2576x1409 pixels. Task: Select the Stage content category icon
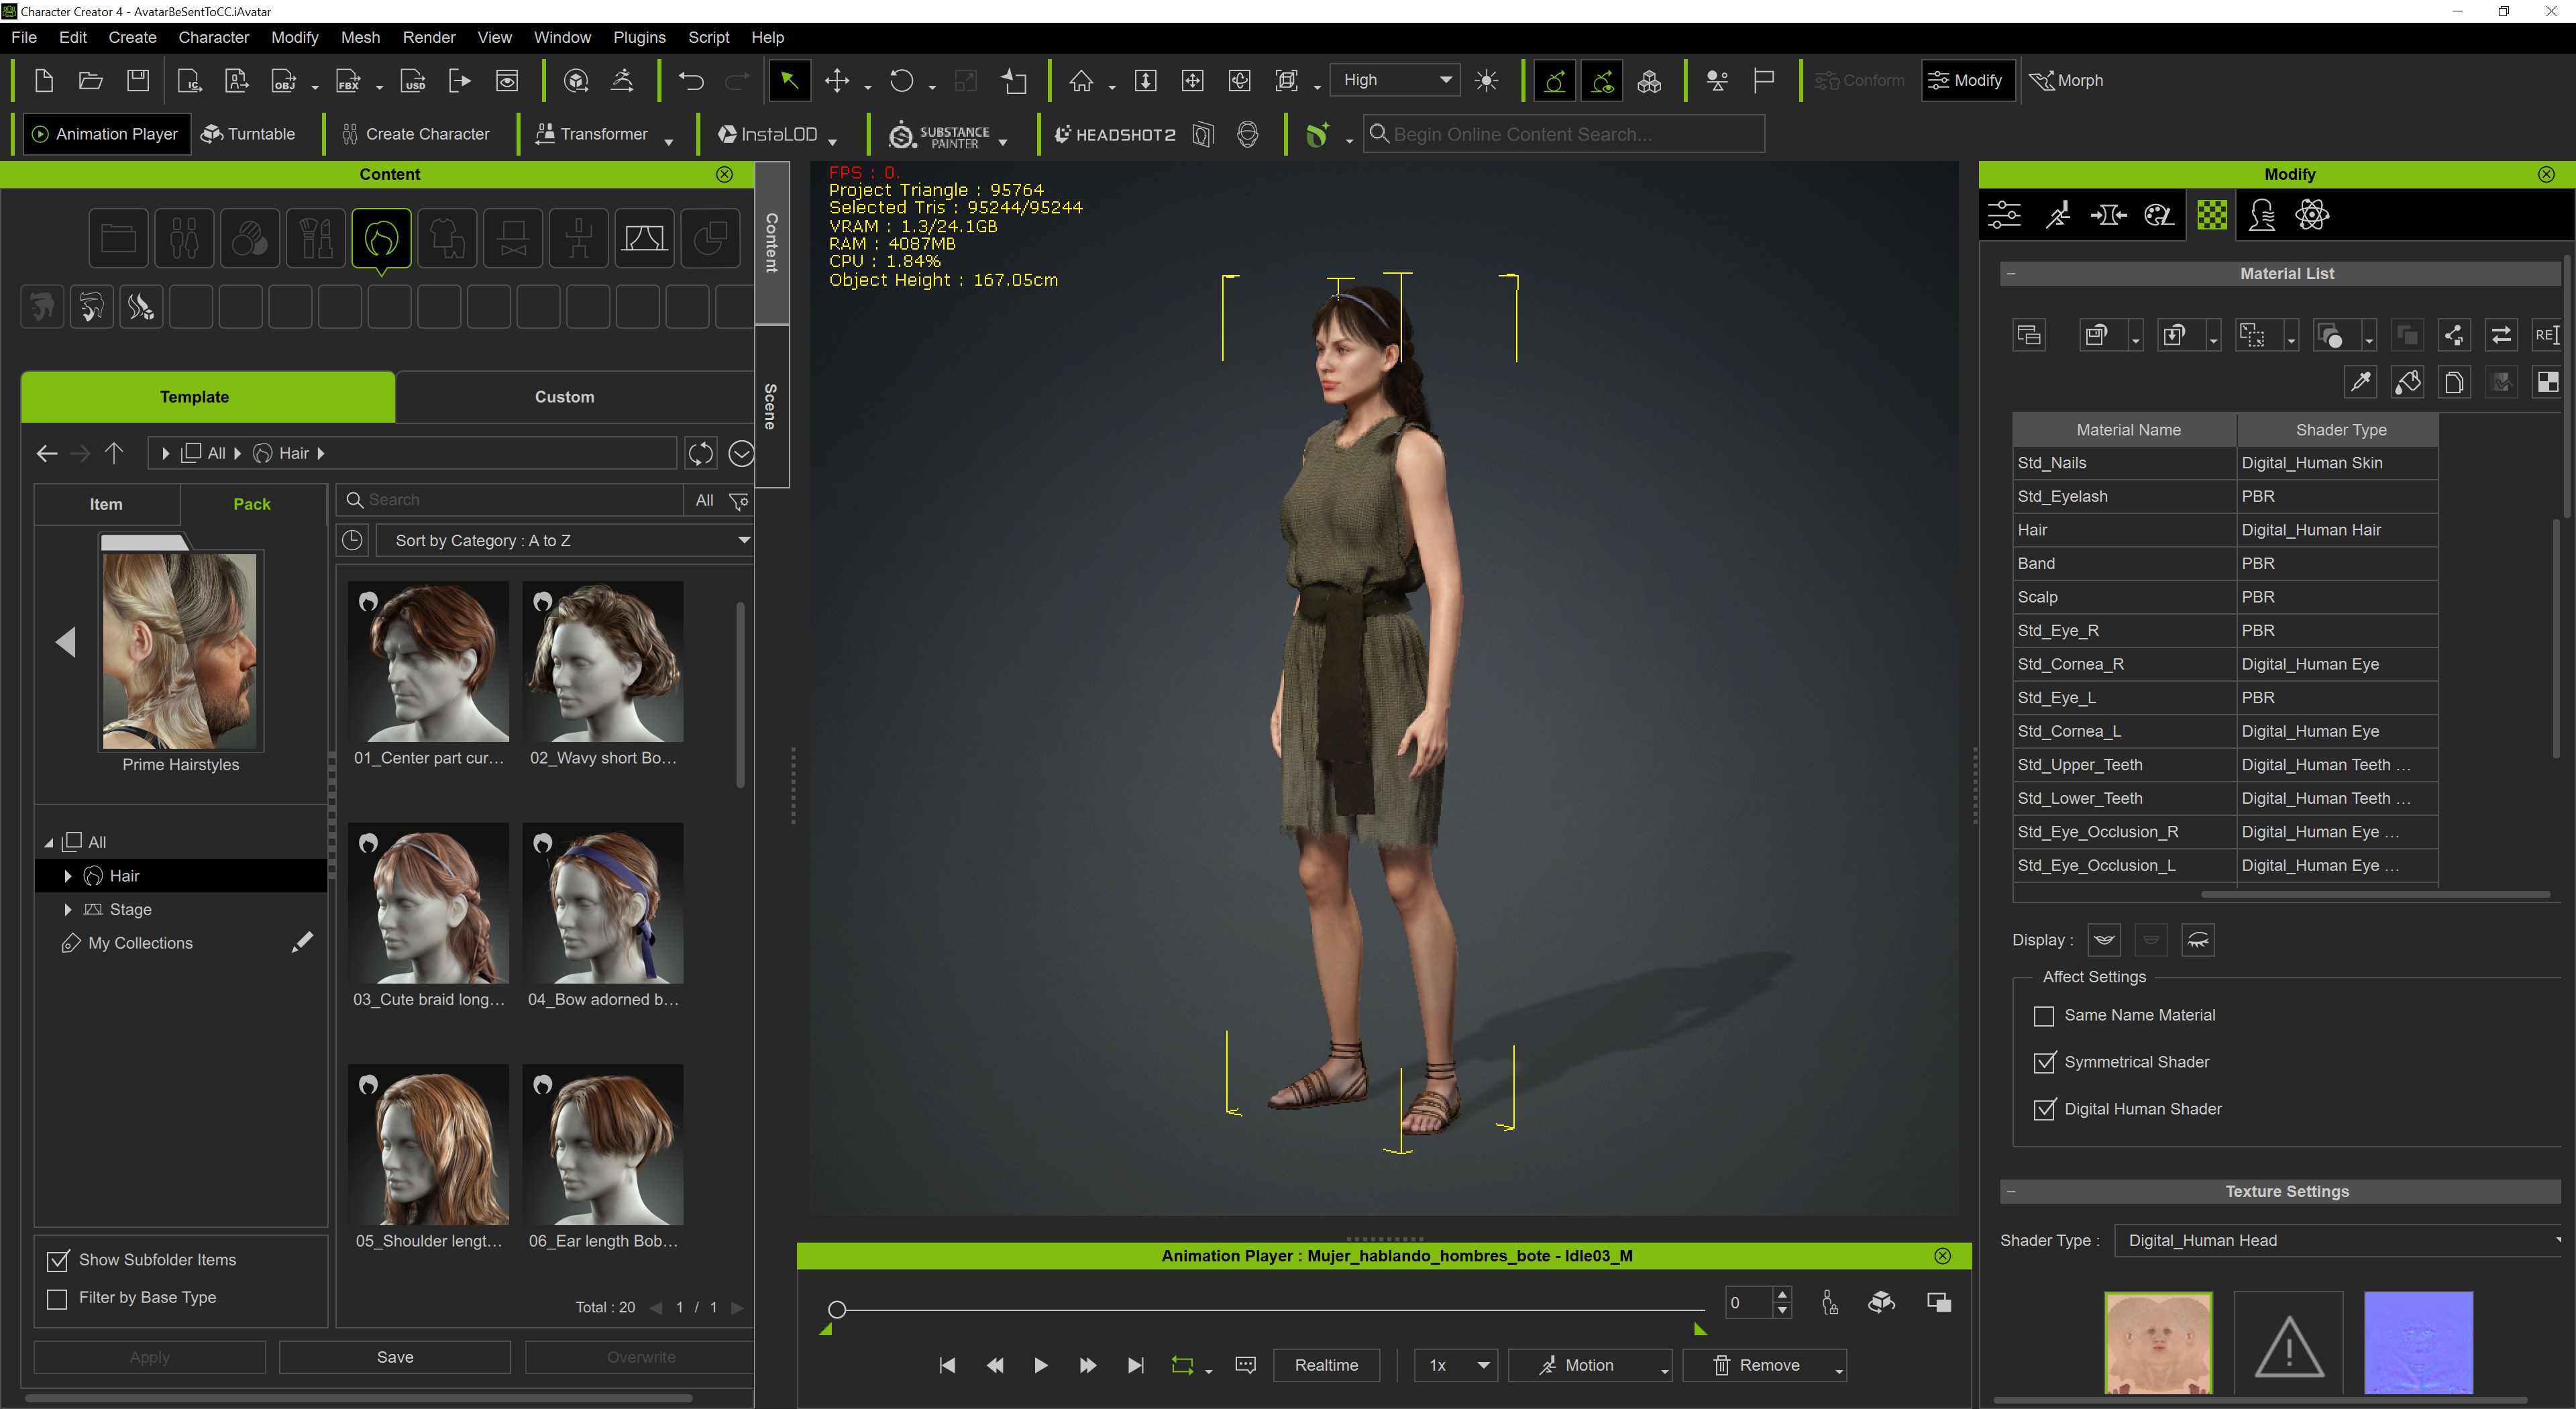[x=644, y=238]
